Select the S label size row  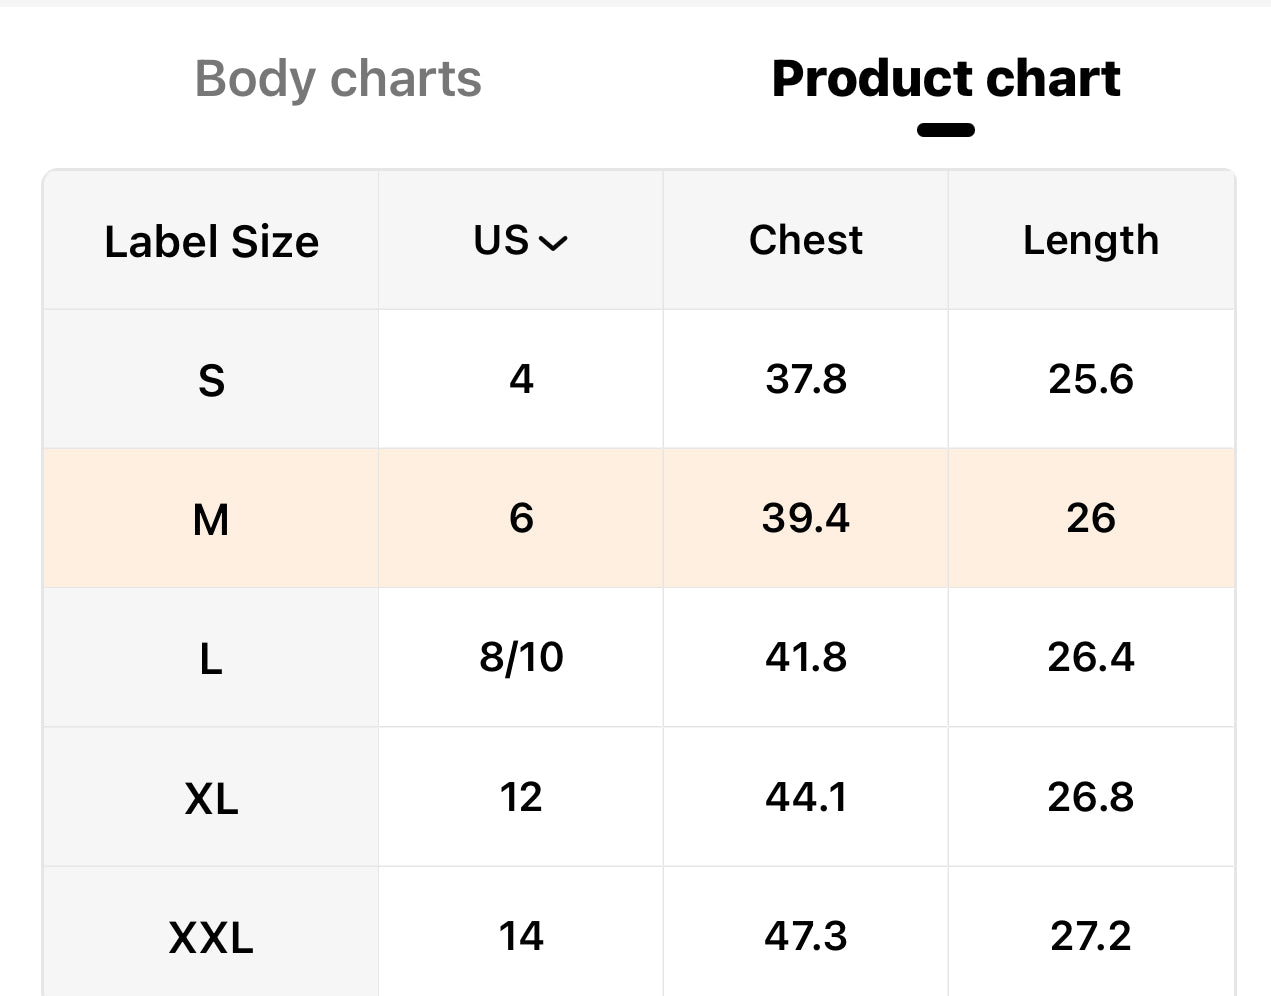[211, 380]
